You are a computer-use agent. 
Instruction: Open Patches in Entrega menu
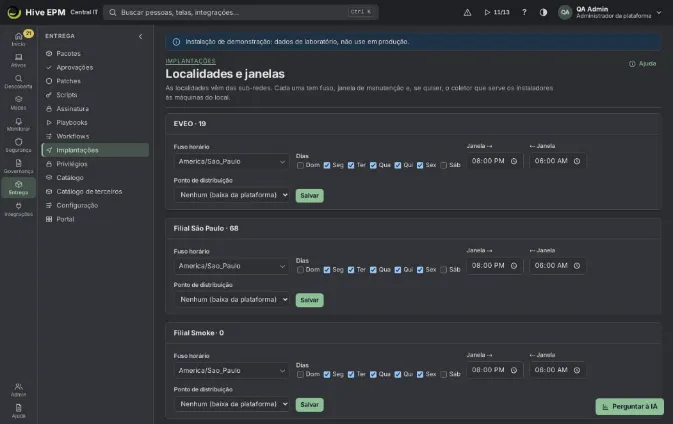(x=95, y=81)
